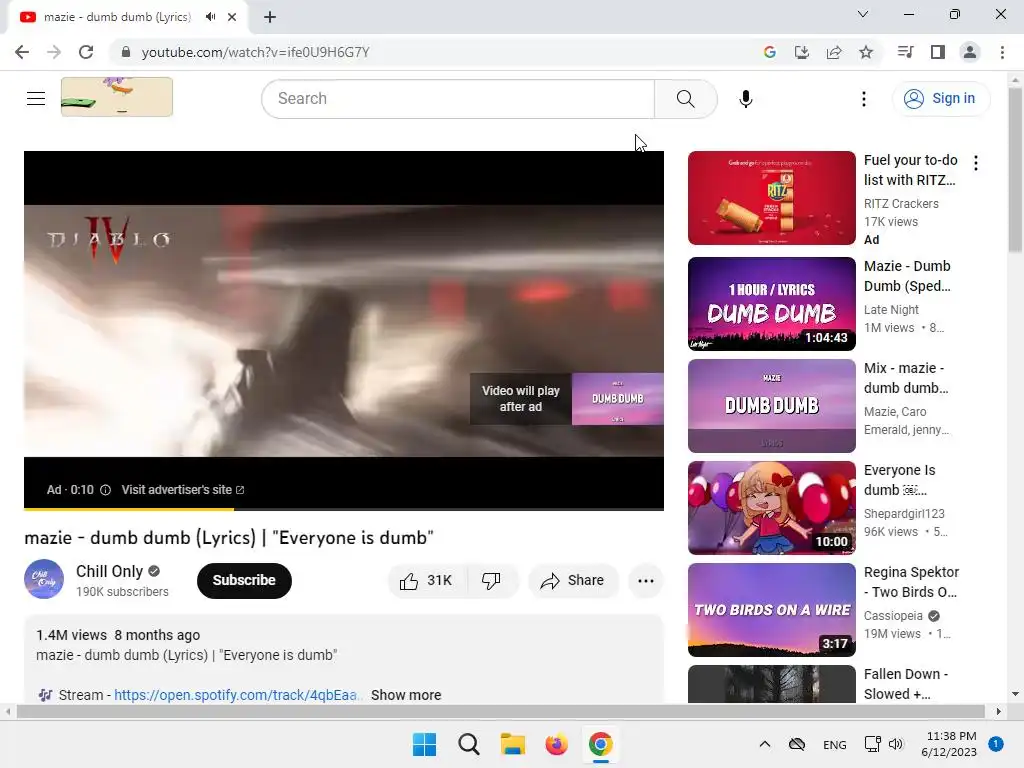The width and height of the screenshot is (1024, 768).
Task: Open Chrome media controls icon
Action: point(905,52)
